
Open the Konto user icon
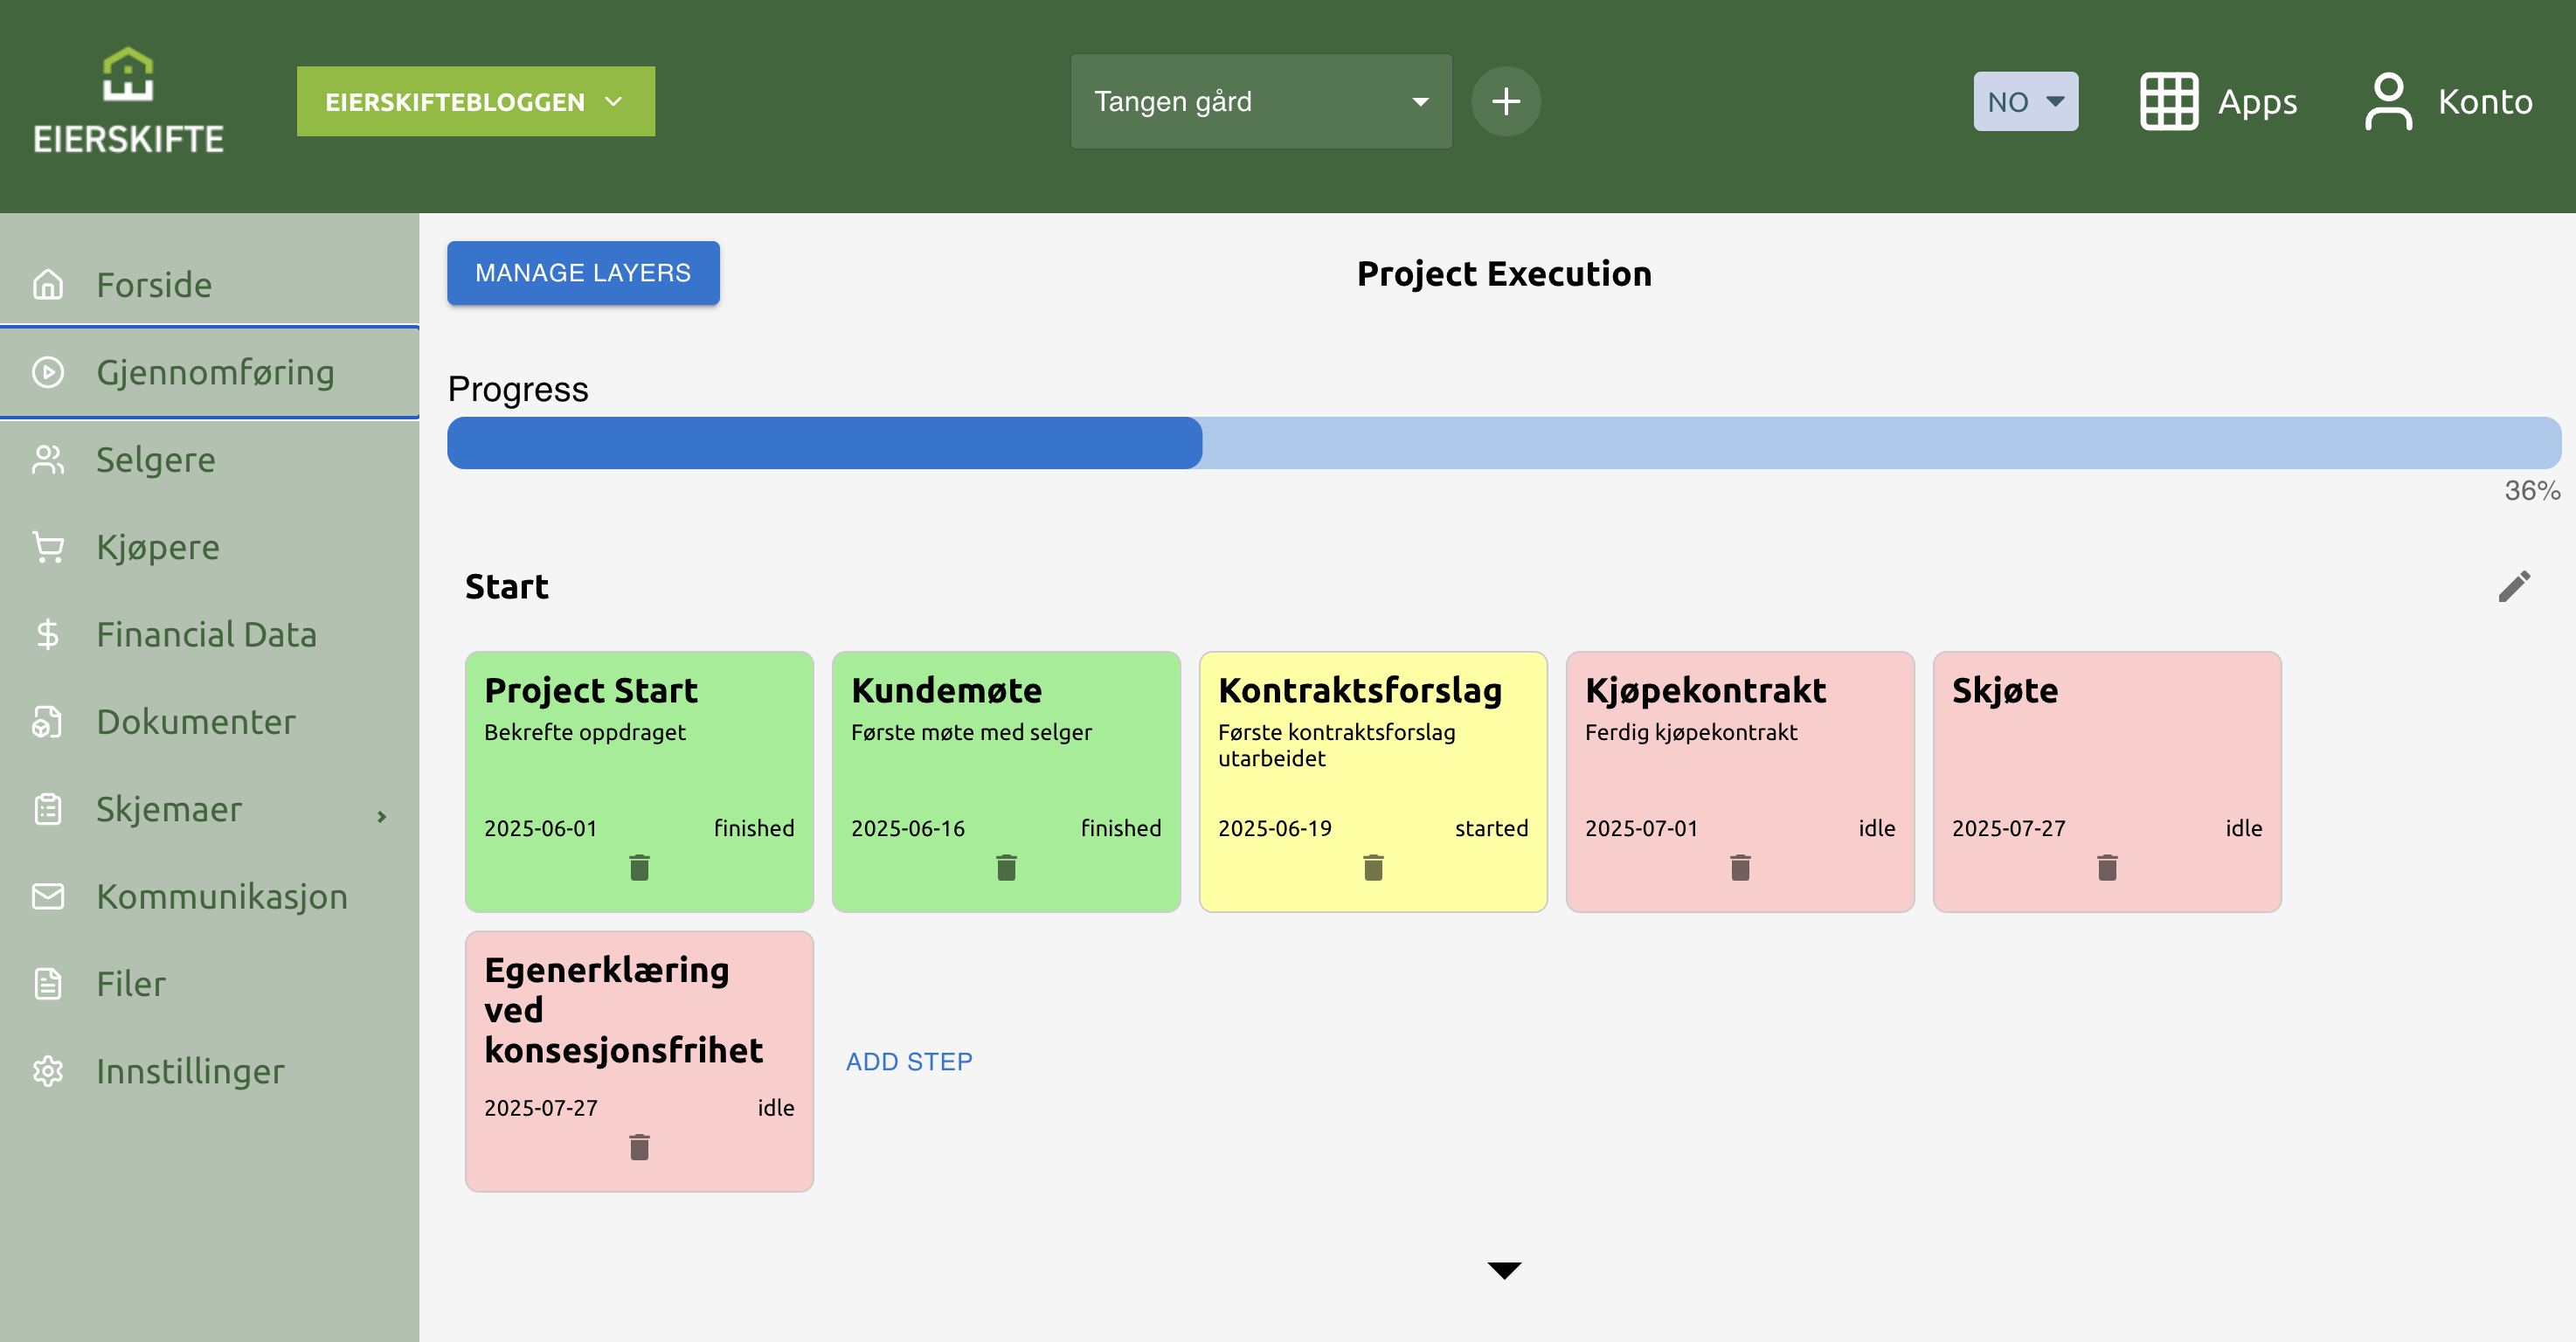[x=2388, y=101]
